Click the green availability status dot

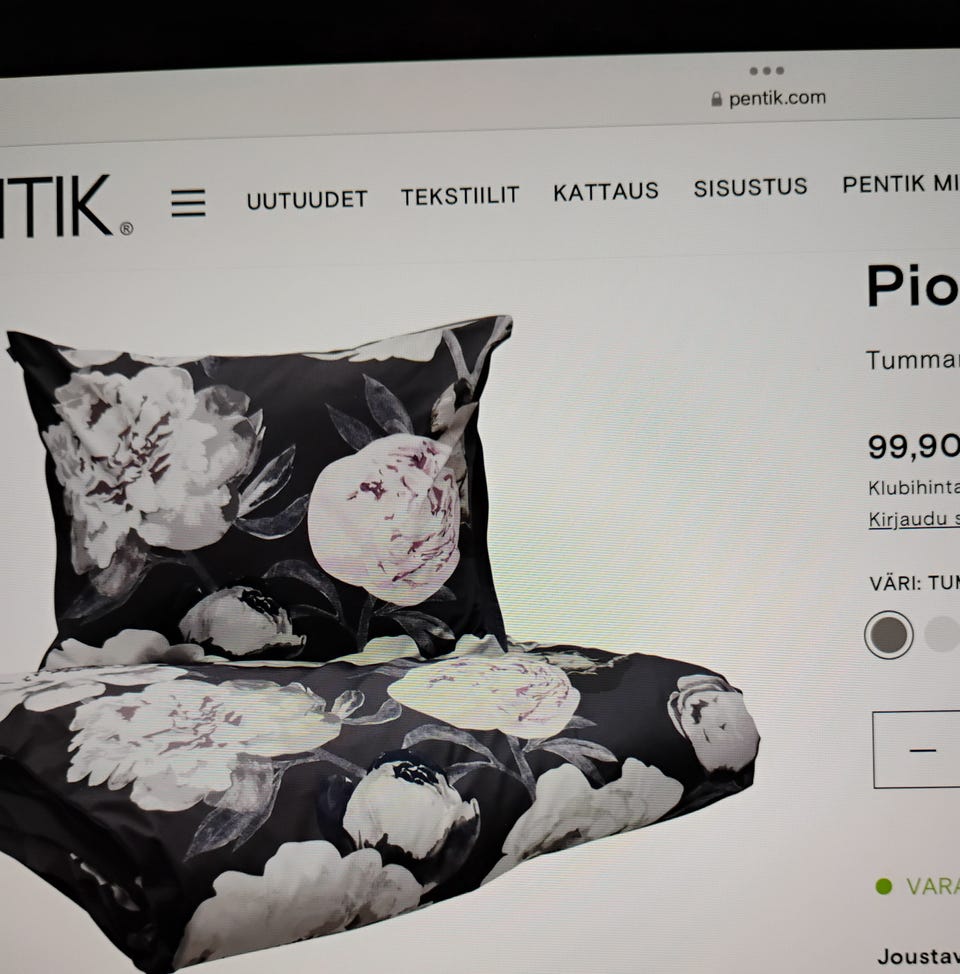[883, 886]
